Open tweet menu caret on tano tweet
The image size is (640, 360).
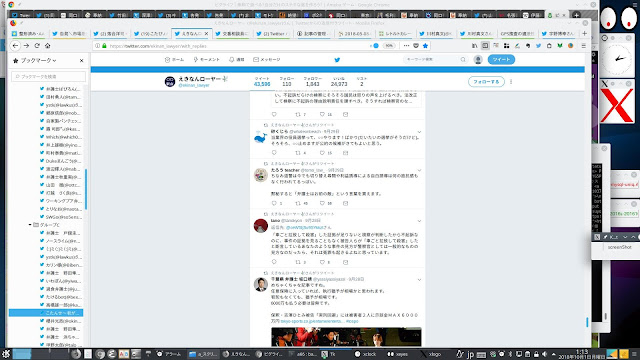419,221
